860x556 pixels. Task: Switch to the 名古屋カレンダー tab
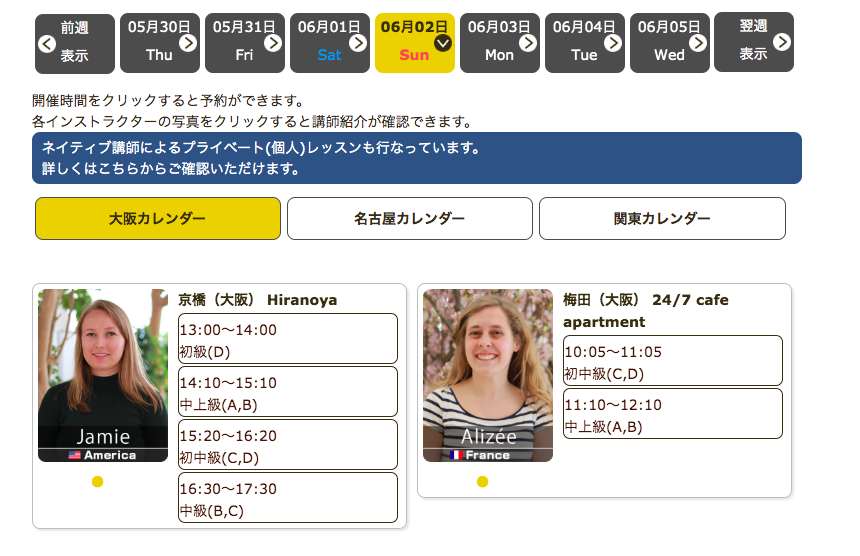(x=410, y=218)
